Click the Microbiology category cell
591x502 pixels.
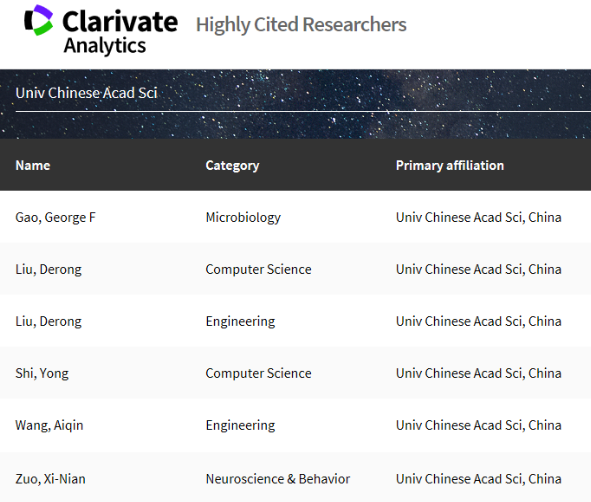click(x=243, y=217)
